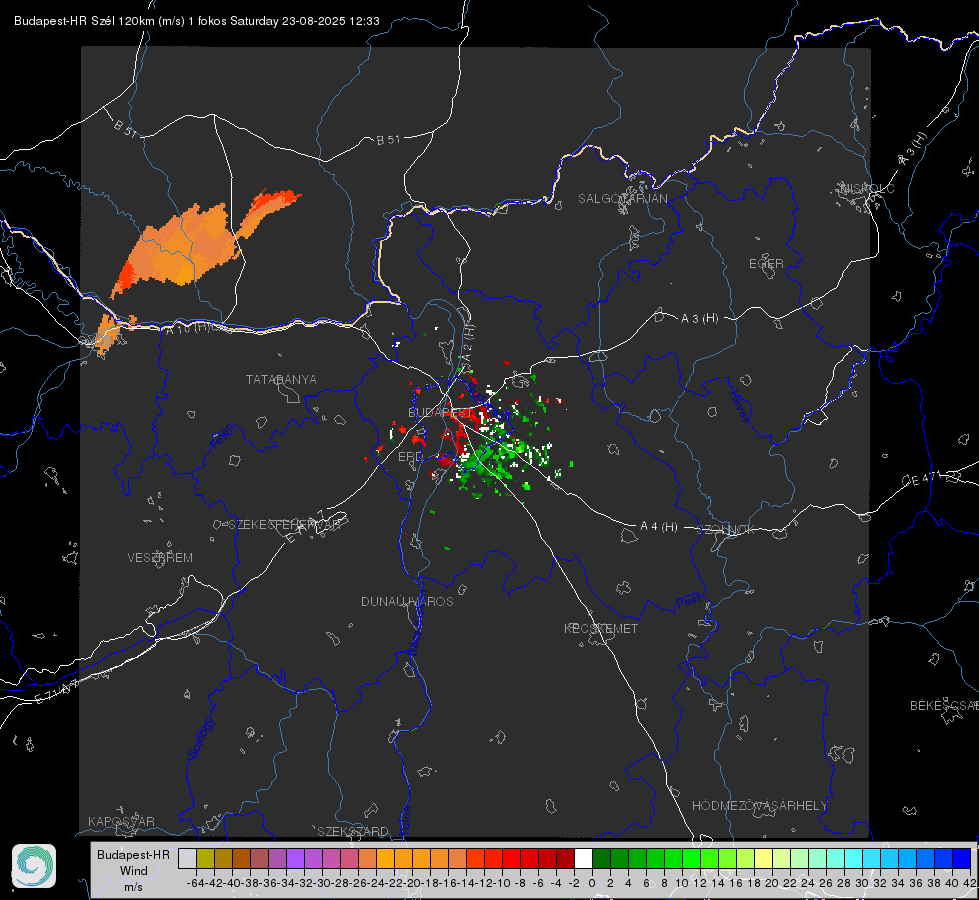979x900 pixels.
Task: Click the Somogy county name label
Action: pyautogui.click(x=200, y=739)
